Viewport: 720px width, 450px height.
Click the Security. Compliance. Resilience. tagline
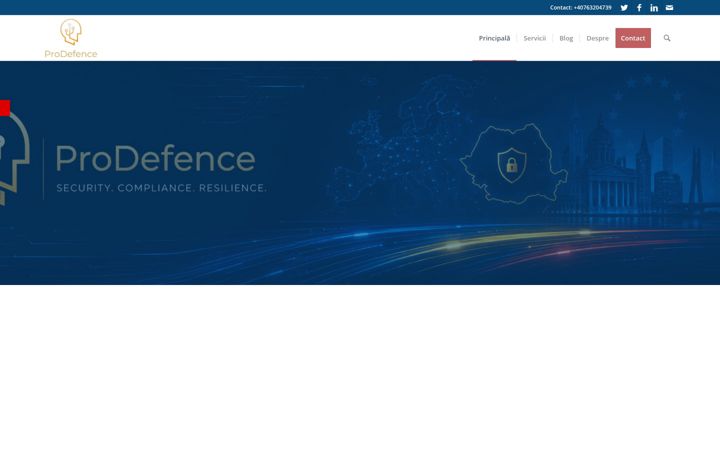point(161,188)
